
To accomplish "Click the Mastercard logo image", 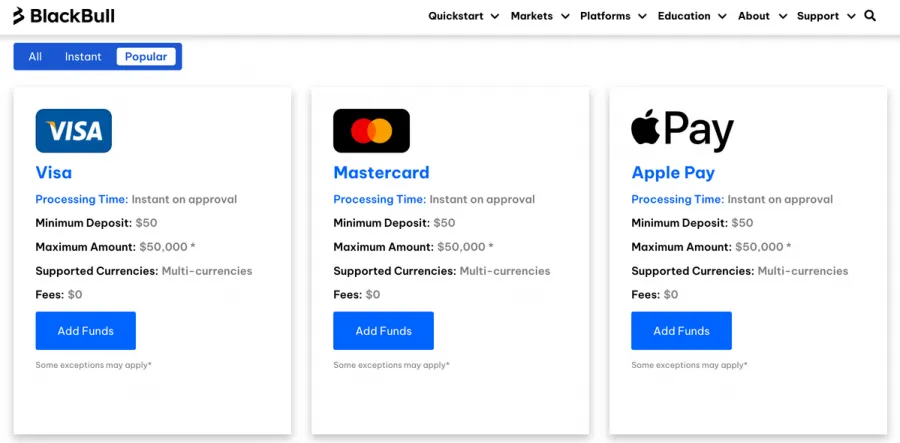I will pos(371,131).
